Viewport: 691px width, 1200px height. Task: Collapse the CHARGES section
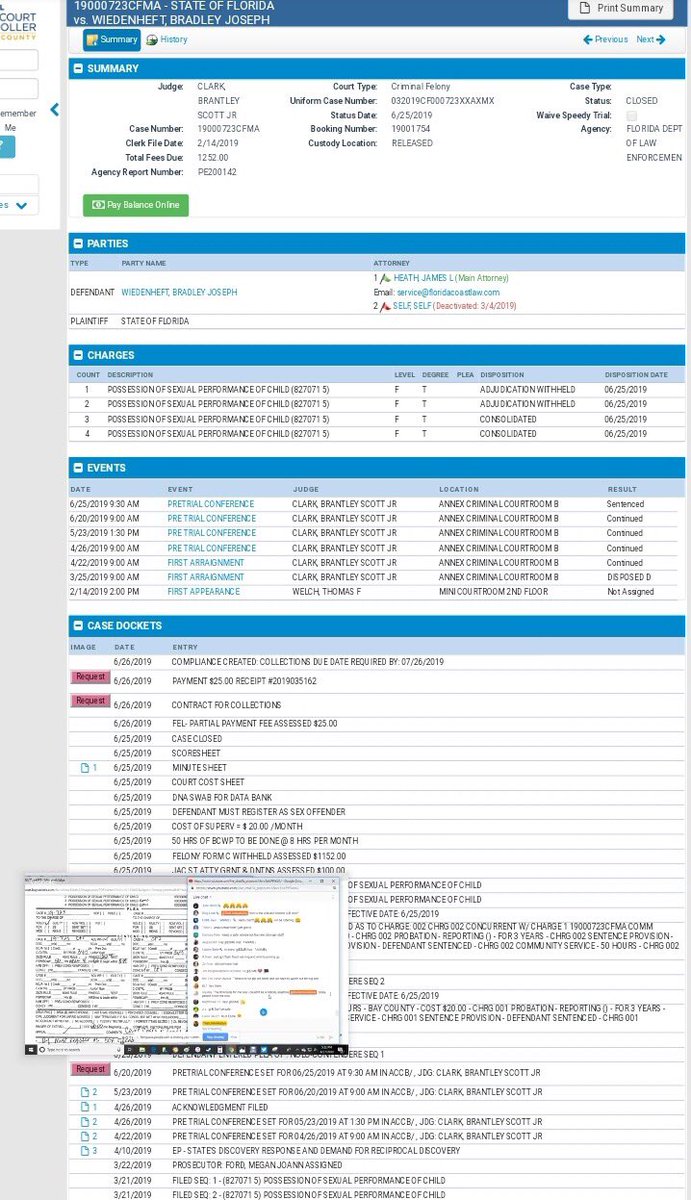[78, 355]
